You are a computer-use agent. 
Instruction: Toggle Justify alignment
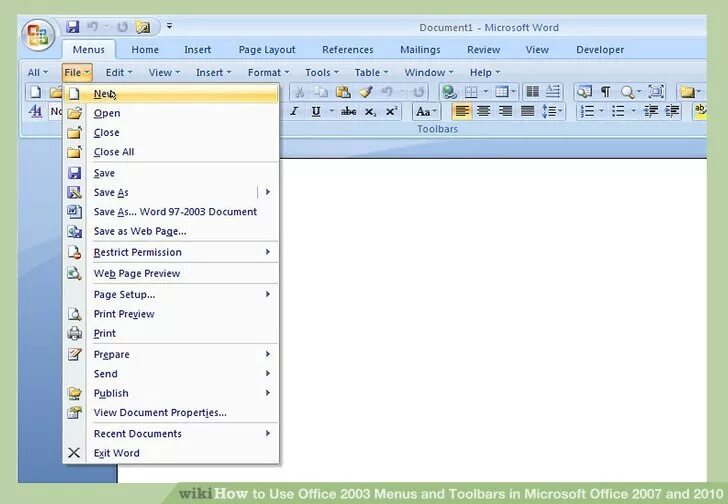[527, 111]
